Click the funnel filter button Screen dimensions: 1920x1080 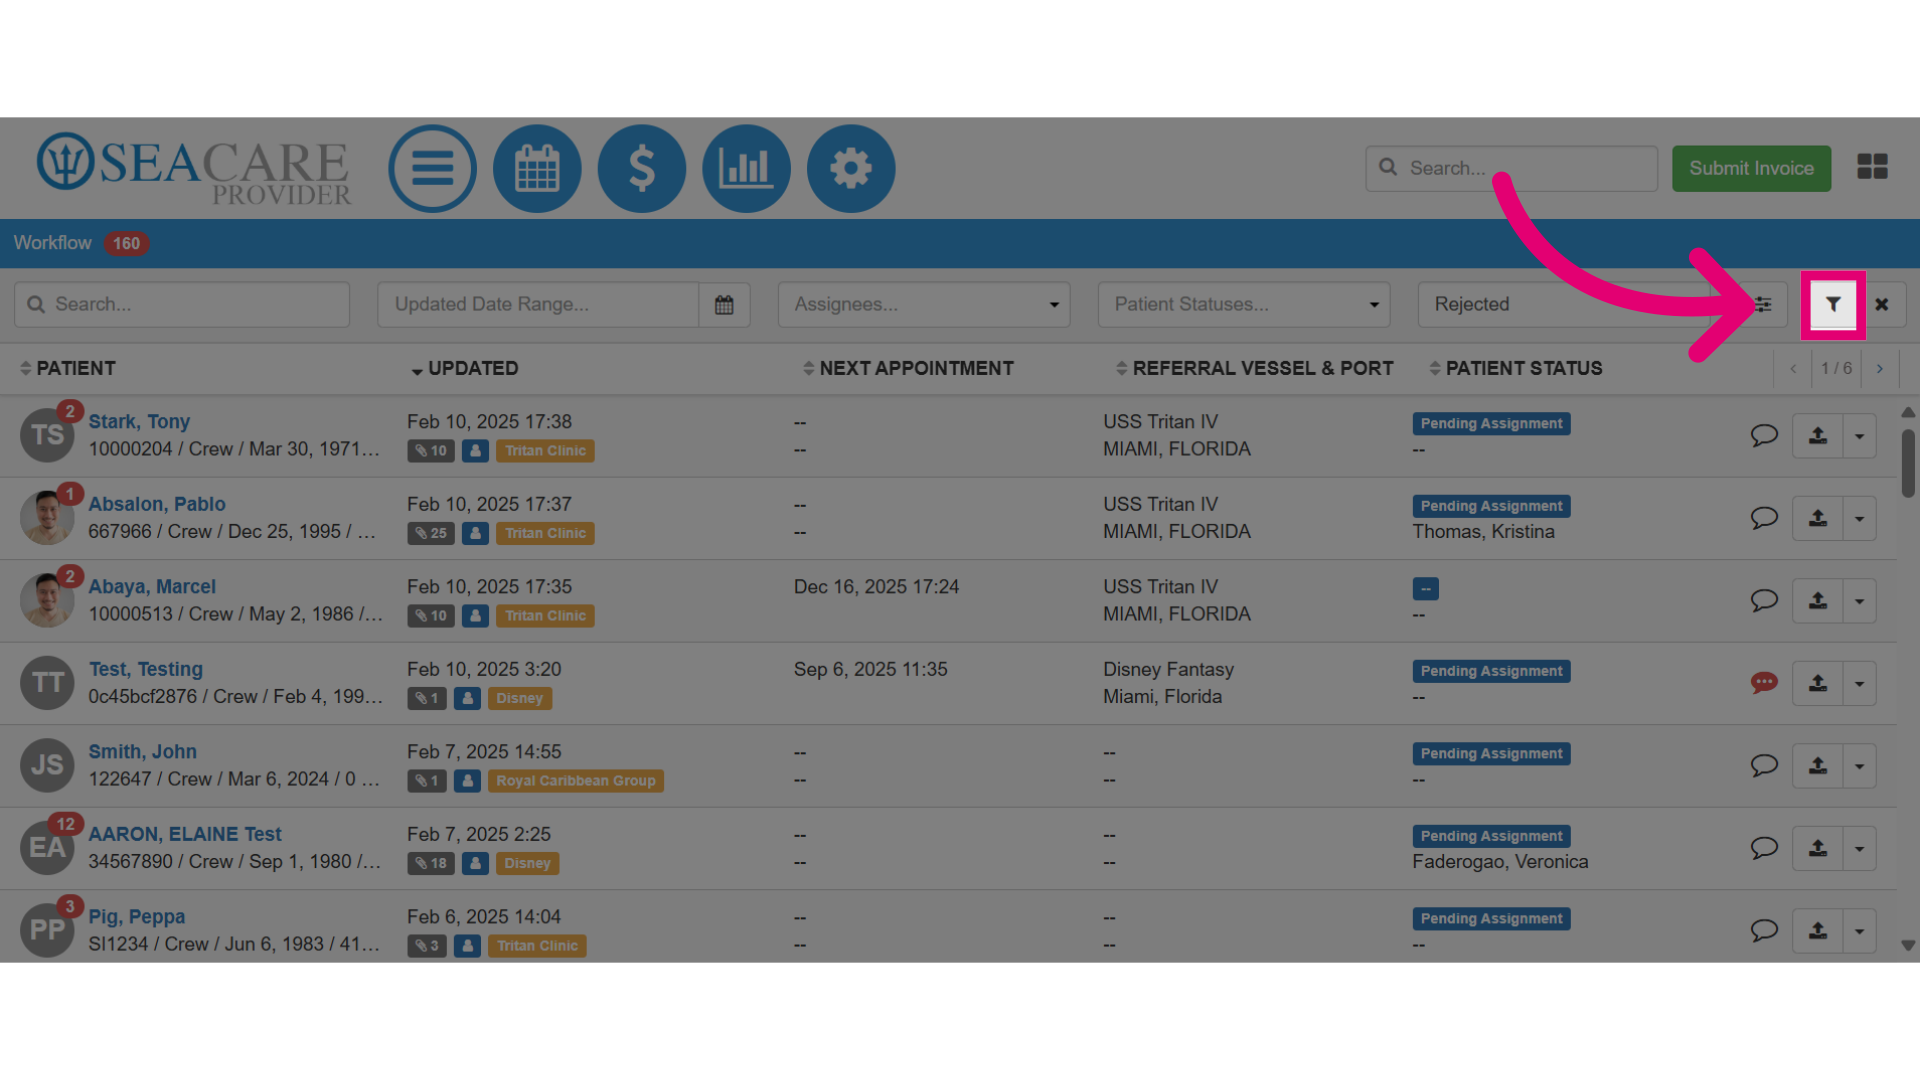[x=1833, y=304]
